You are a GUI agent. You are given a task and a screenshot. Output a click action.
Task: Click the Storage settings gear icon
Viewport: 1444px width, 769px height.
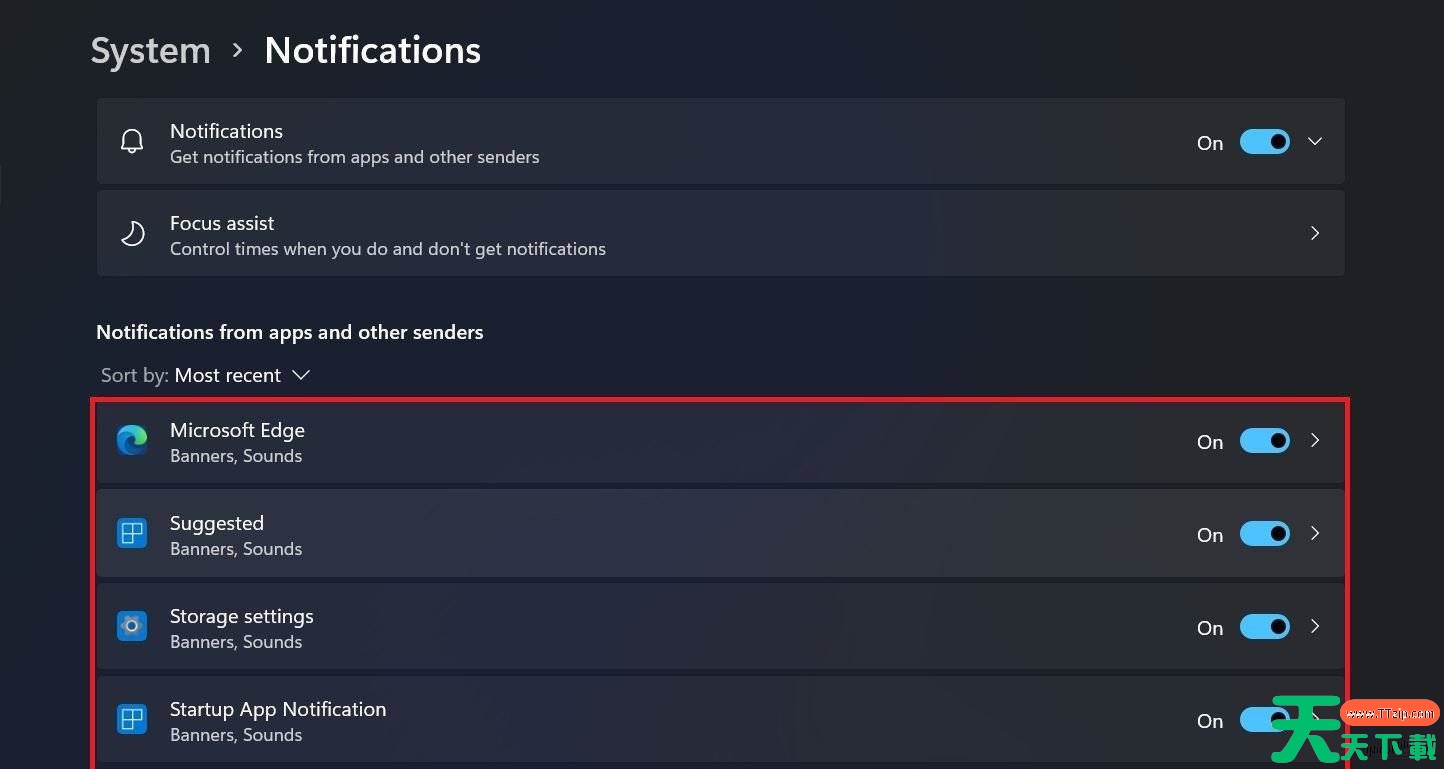point(132,627)
